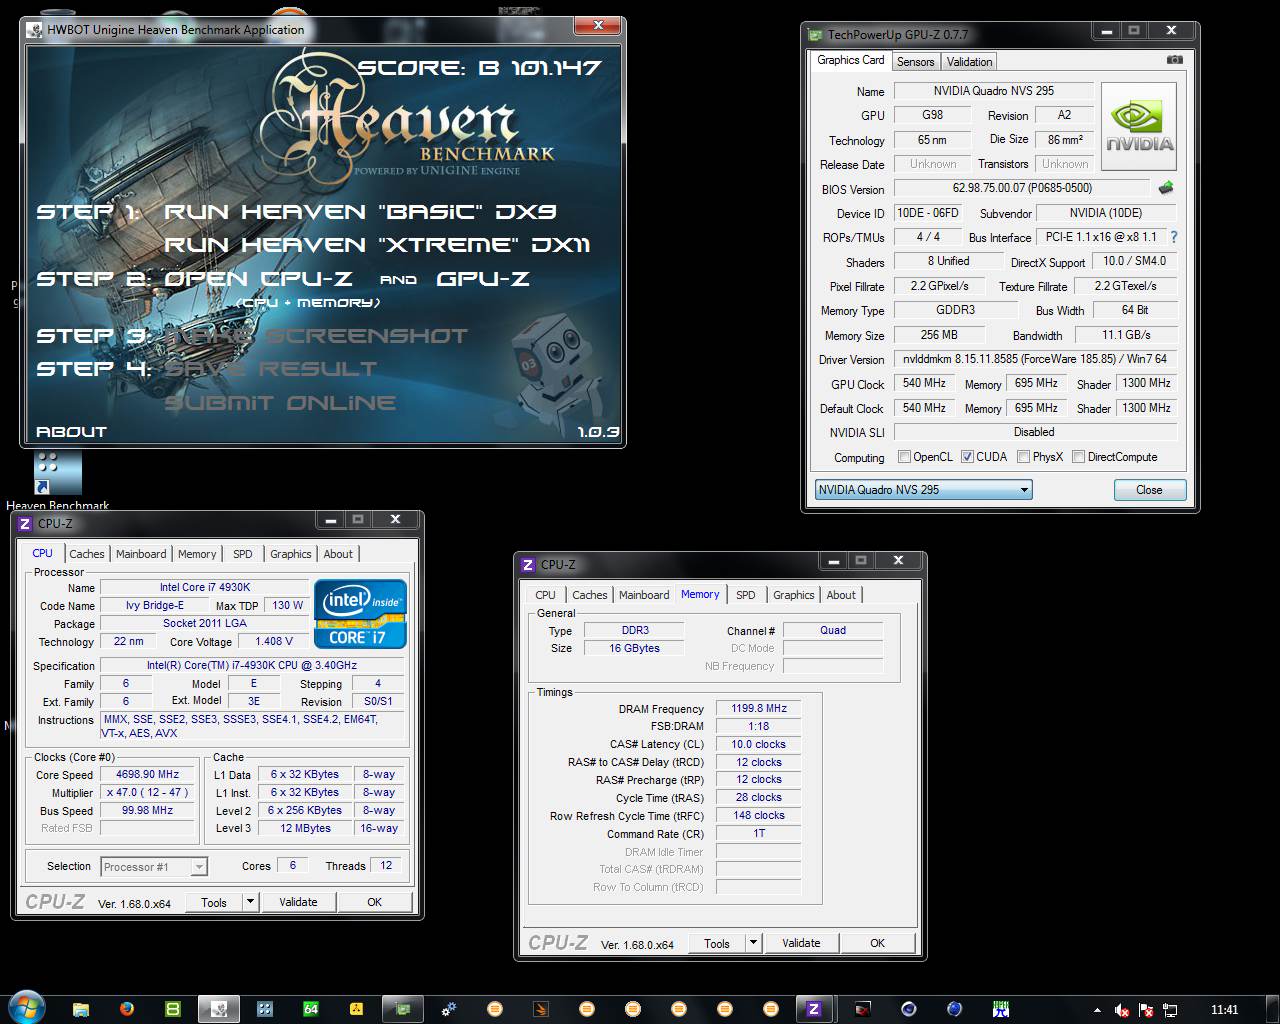Expand Tools arrow in CPU-Z CPU window
The height and width of the screenshot is (1024, 1280).
(x=250, y=902)
